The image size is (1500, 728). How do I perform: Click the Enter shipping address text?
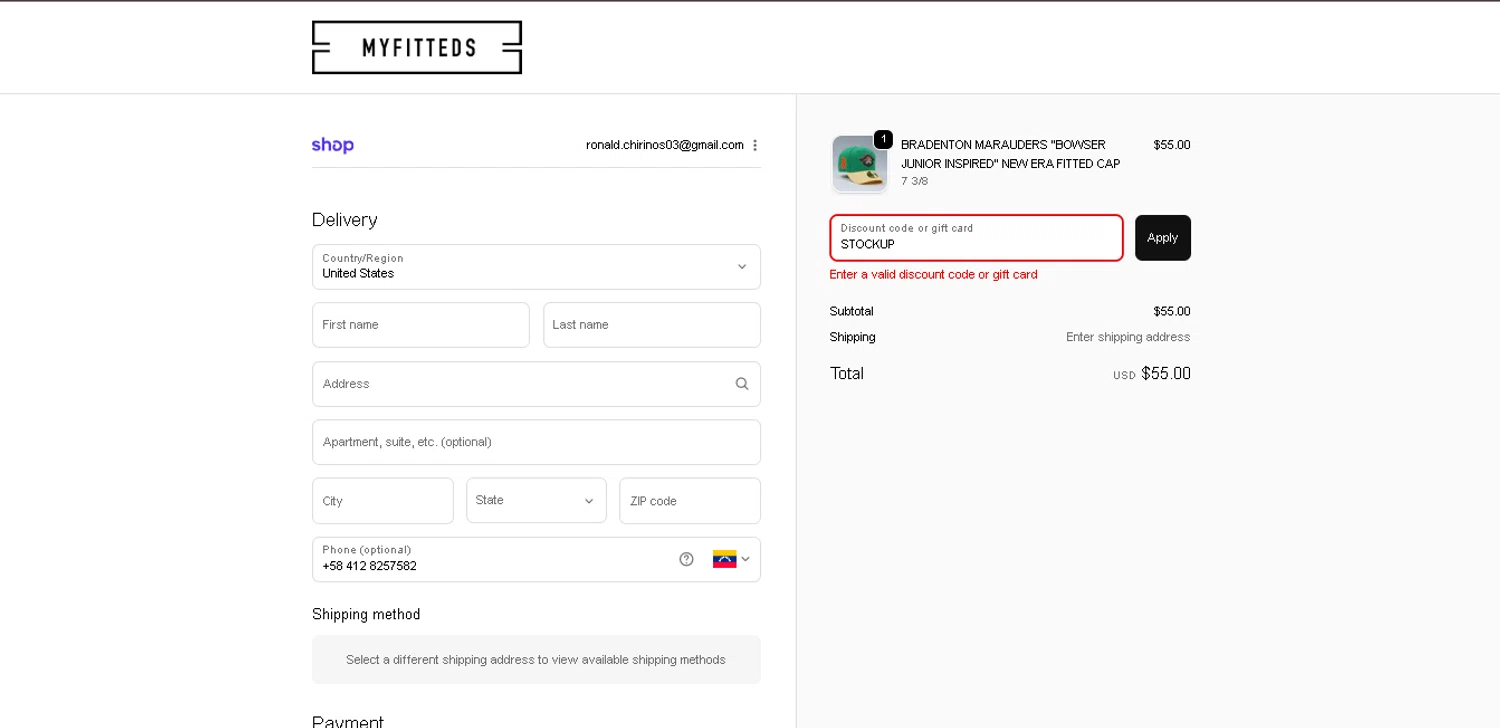tap(1128, 337)
